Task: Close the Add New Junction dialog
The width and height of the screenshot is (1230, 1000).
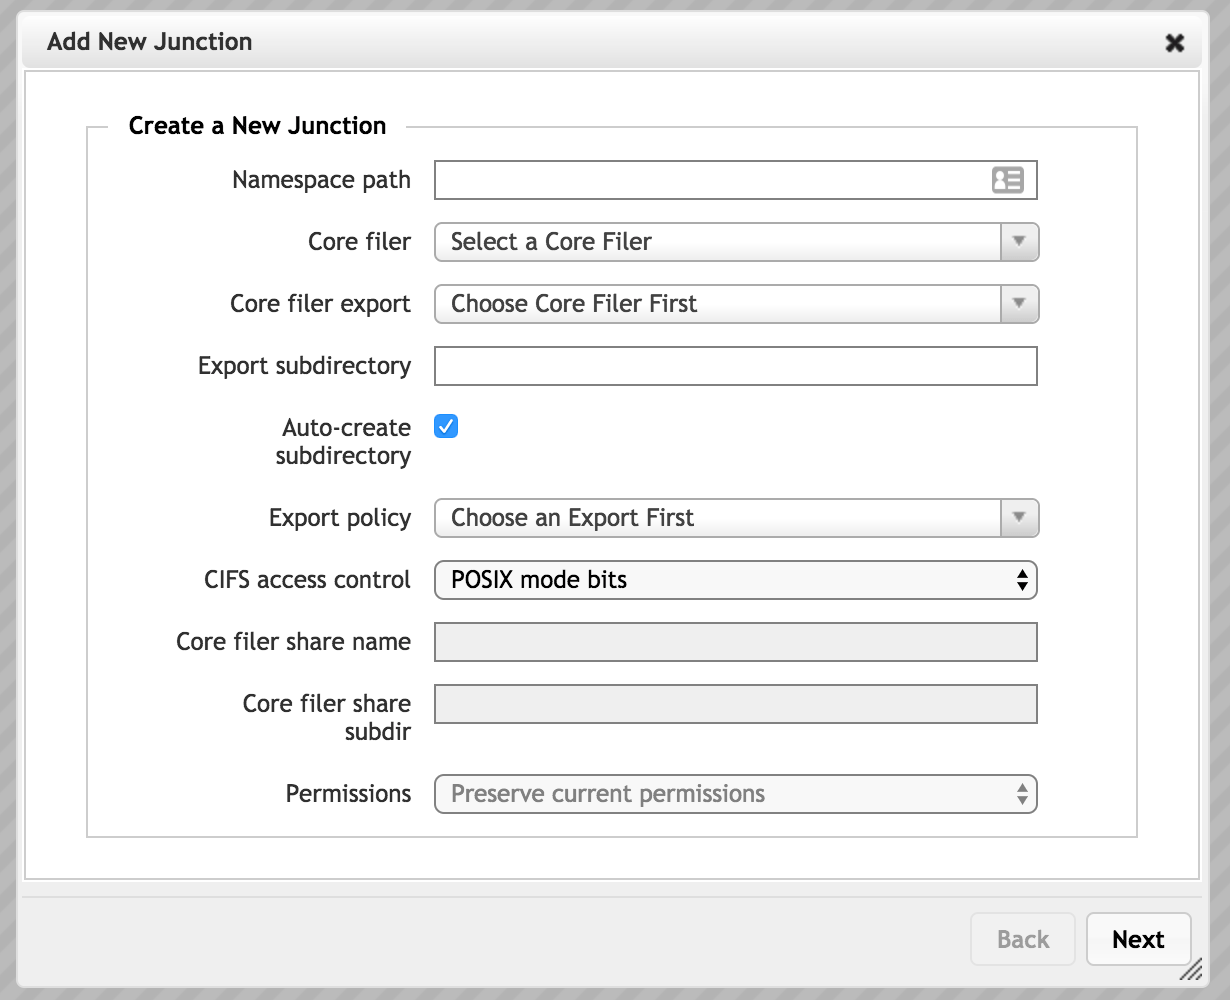Action: (1174, 42)
